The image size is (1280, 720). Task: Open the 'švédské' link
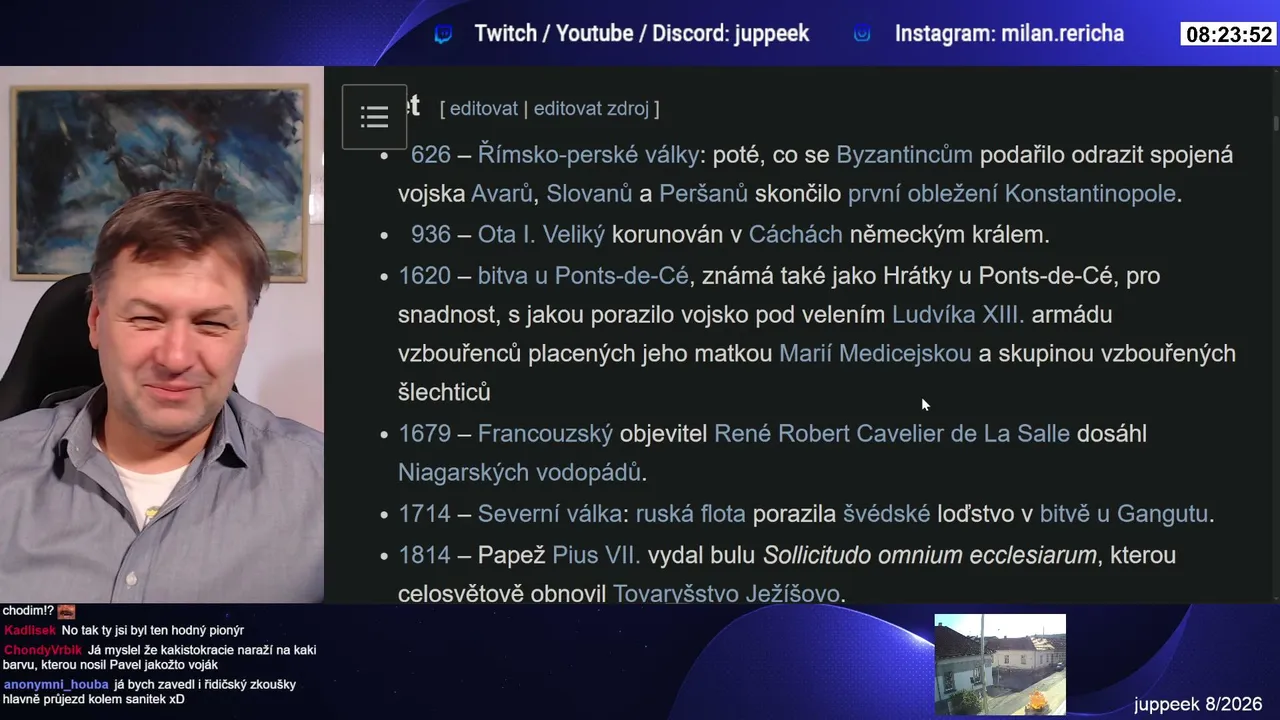(x=886, y=515)
